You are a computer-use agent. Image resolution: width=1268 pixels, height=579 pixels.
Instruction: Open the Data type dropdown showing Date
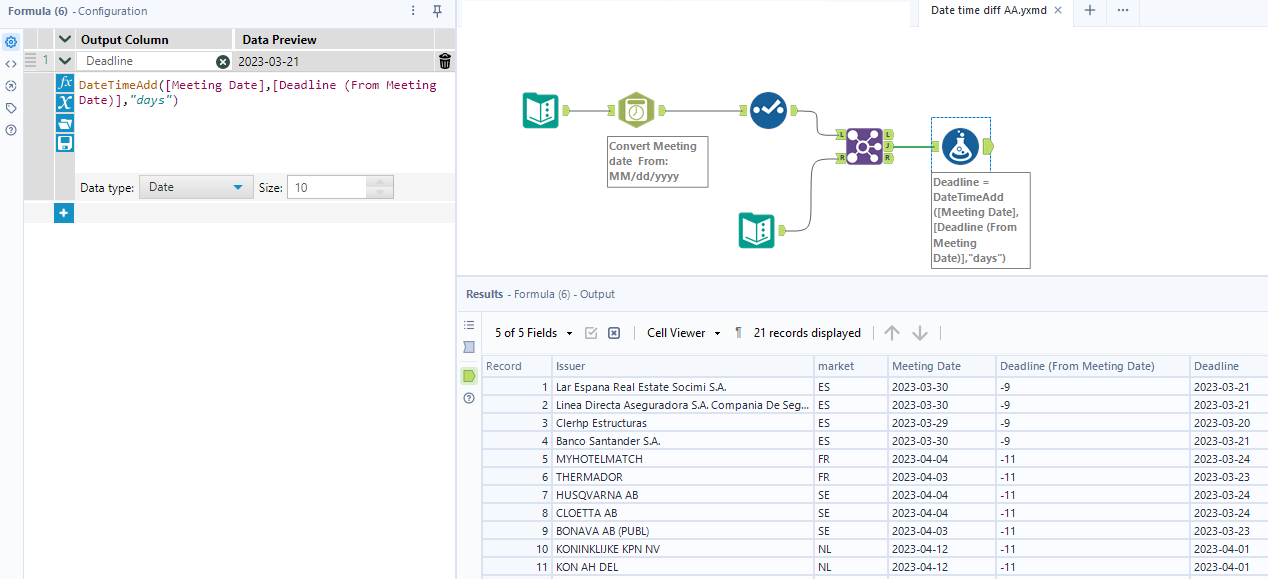click(196, 187)
